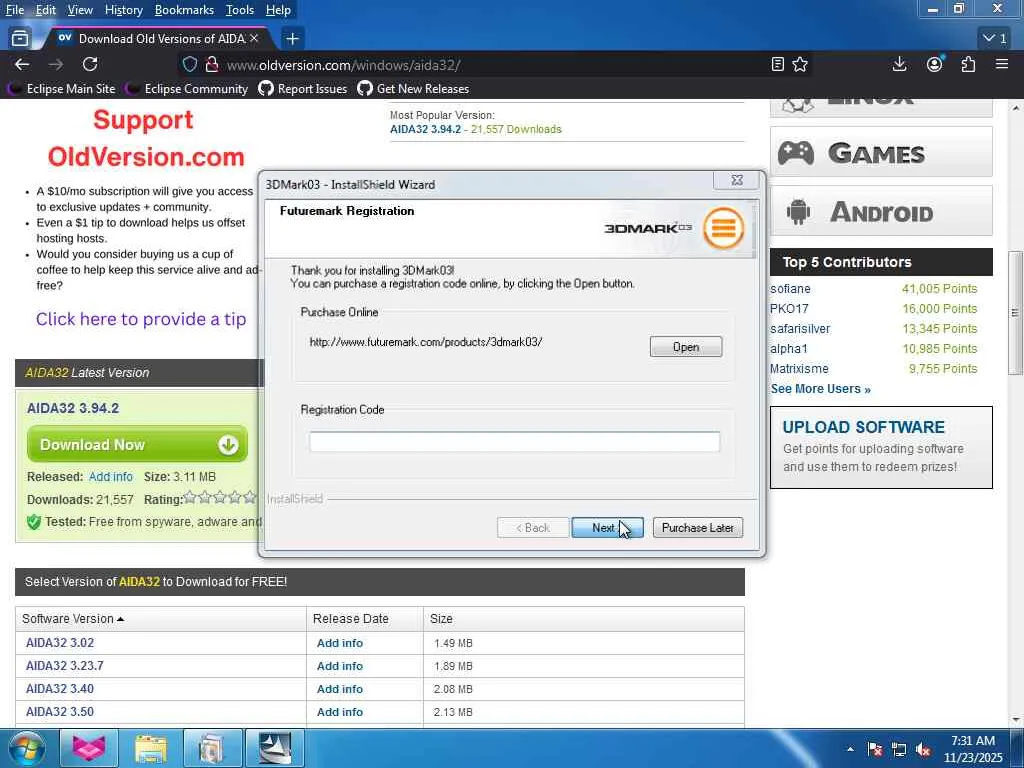Click here to provide a tip link
Viewport: 1024px width, 768px height.
point(141,319)
